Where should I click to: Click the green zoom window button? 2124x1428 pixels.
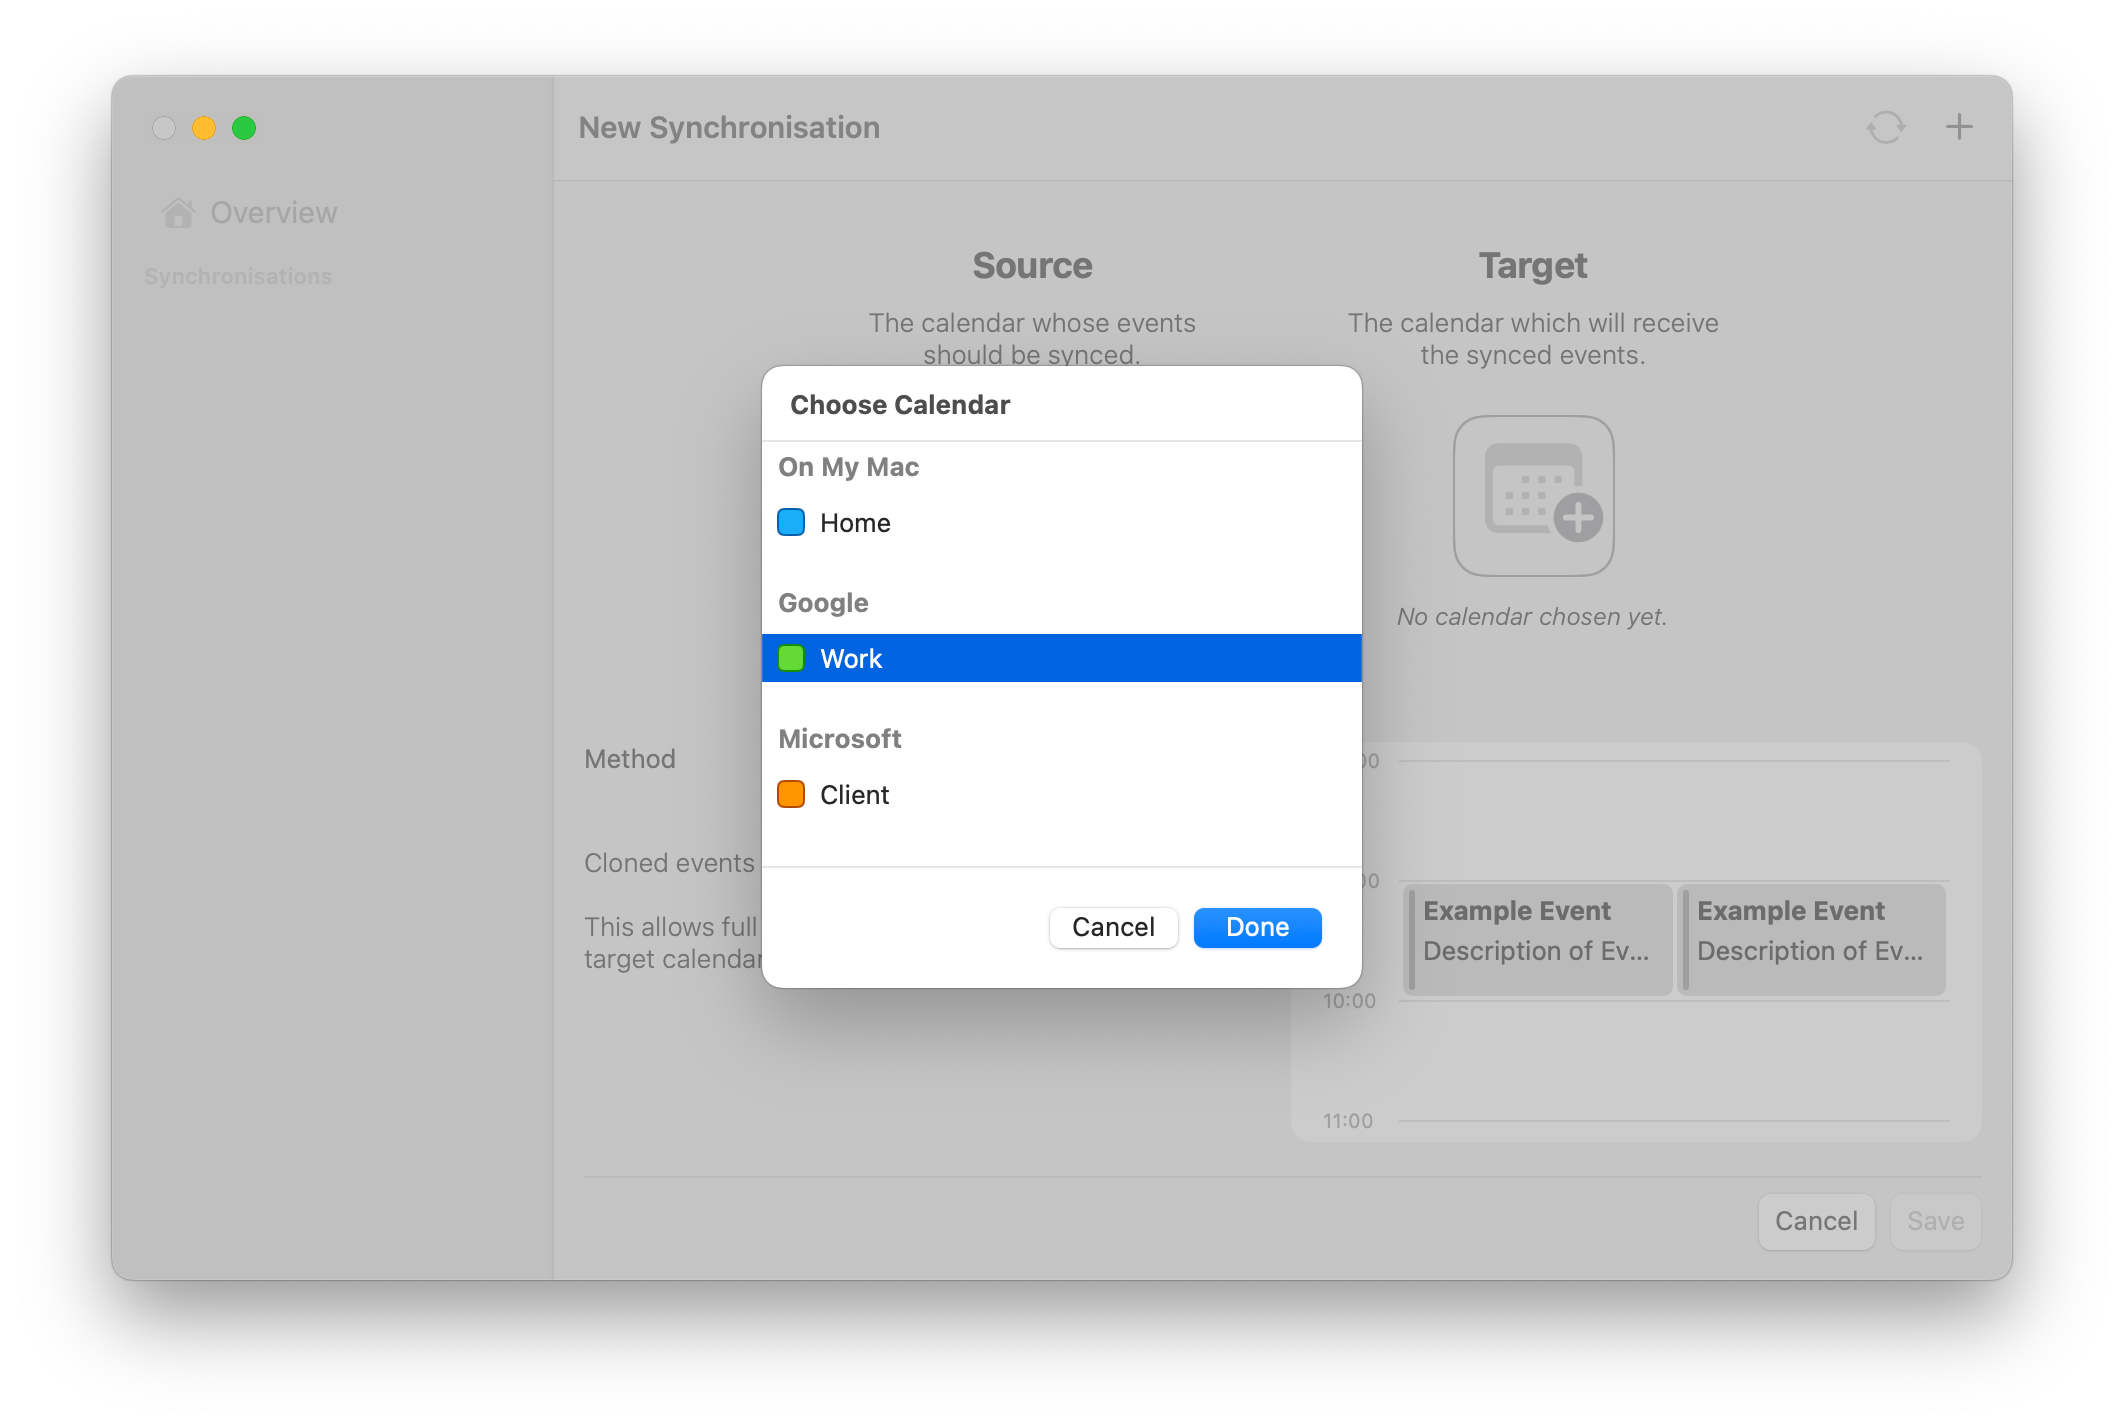point(244,128)
